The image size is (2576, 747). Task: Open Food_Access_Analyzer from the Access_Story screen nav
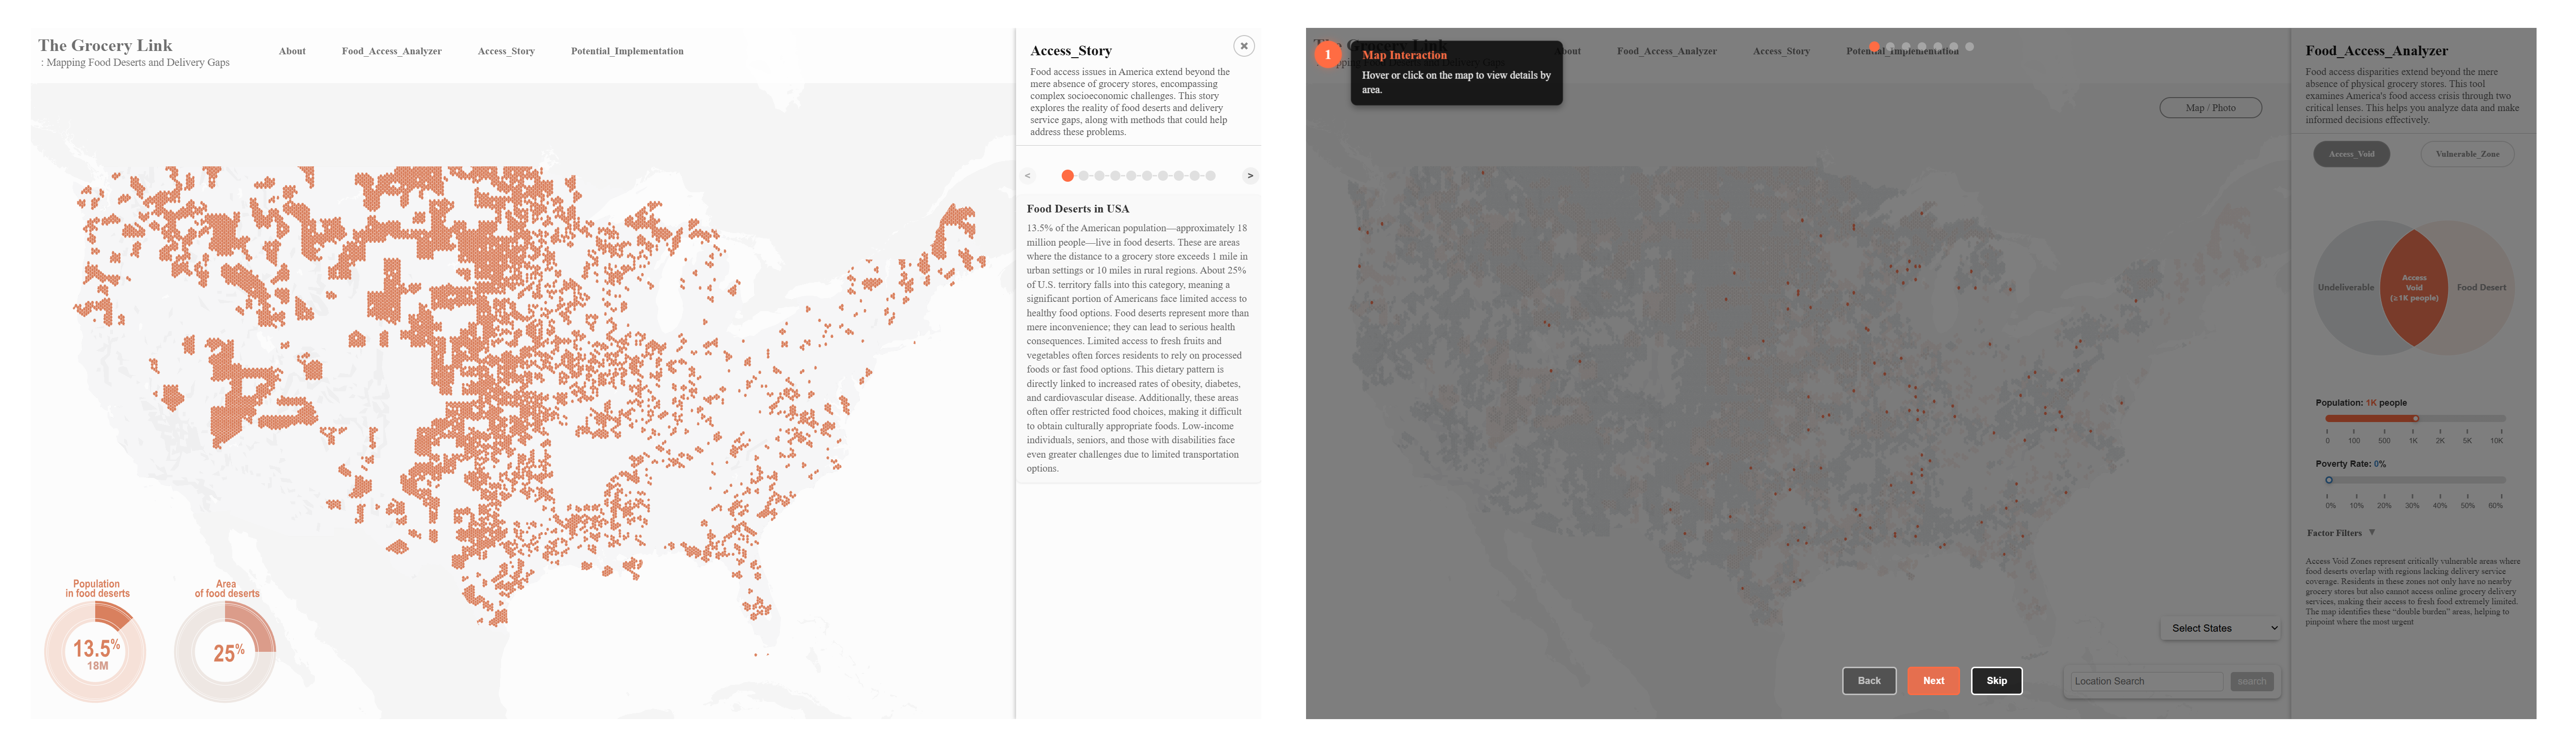tap(391, 51)
